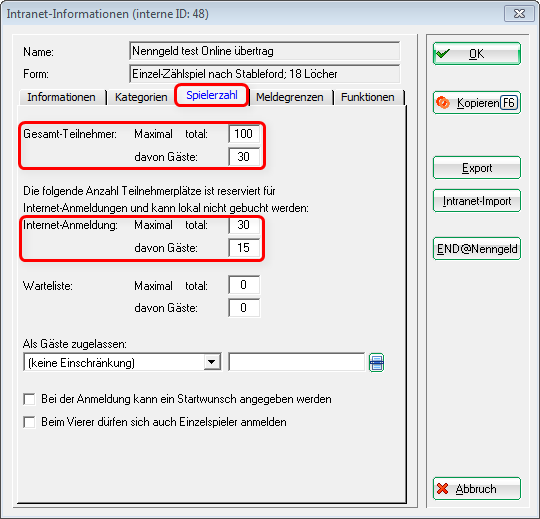Click the END@Nenngeld button
Screen dimensions: 540x519
[477, 249]
